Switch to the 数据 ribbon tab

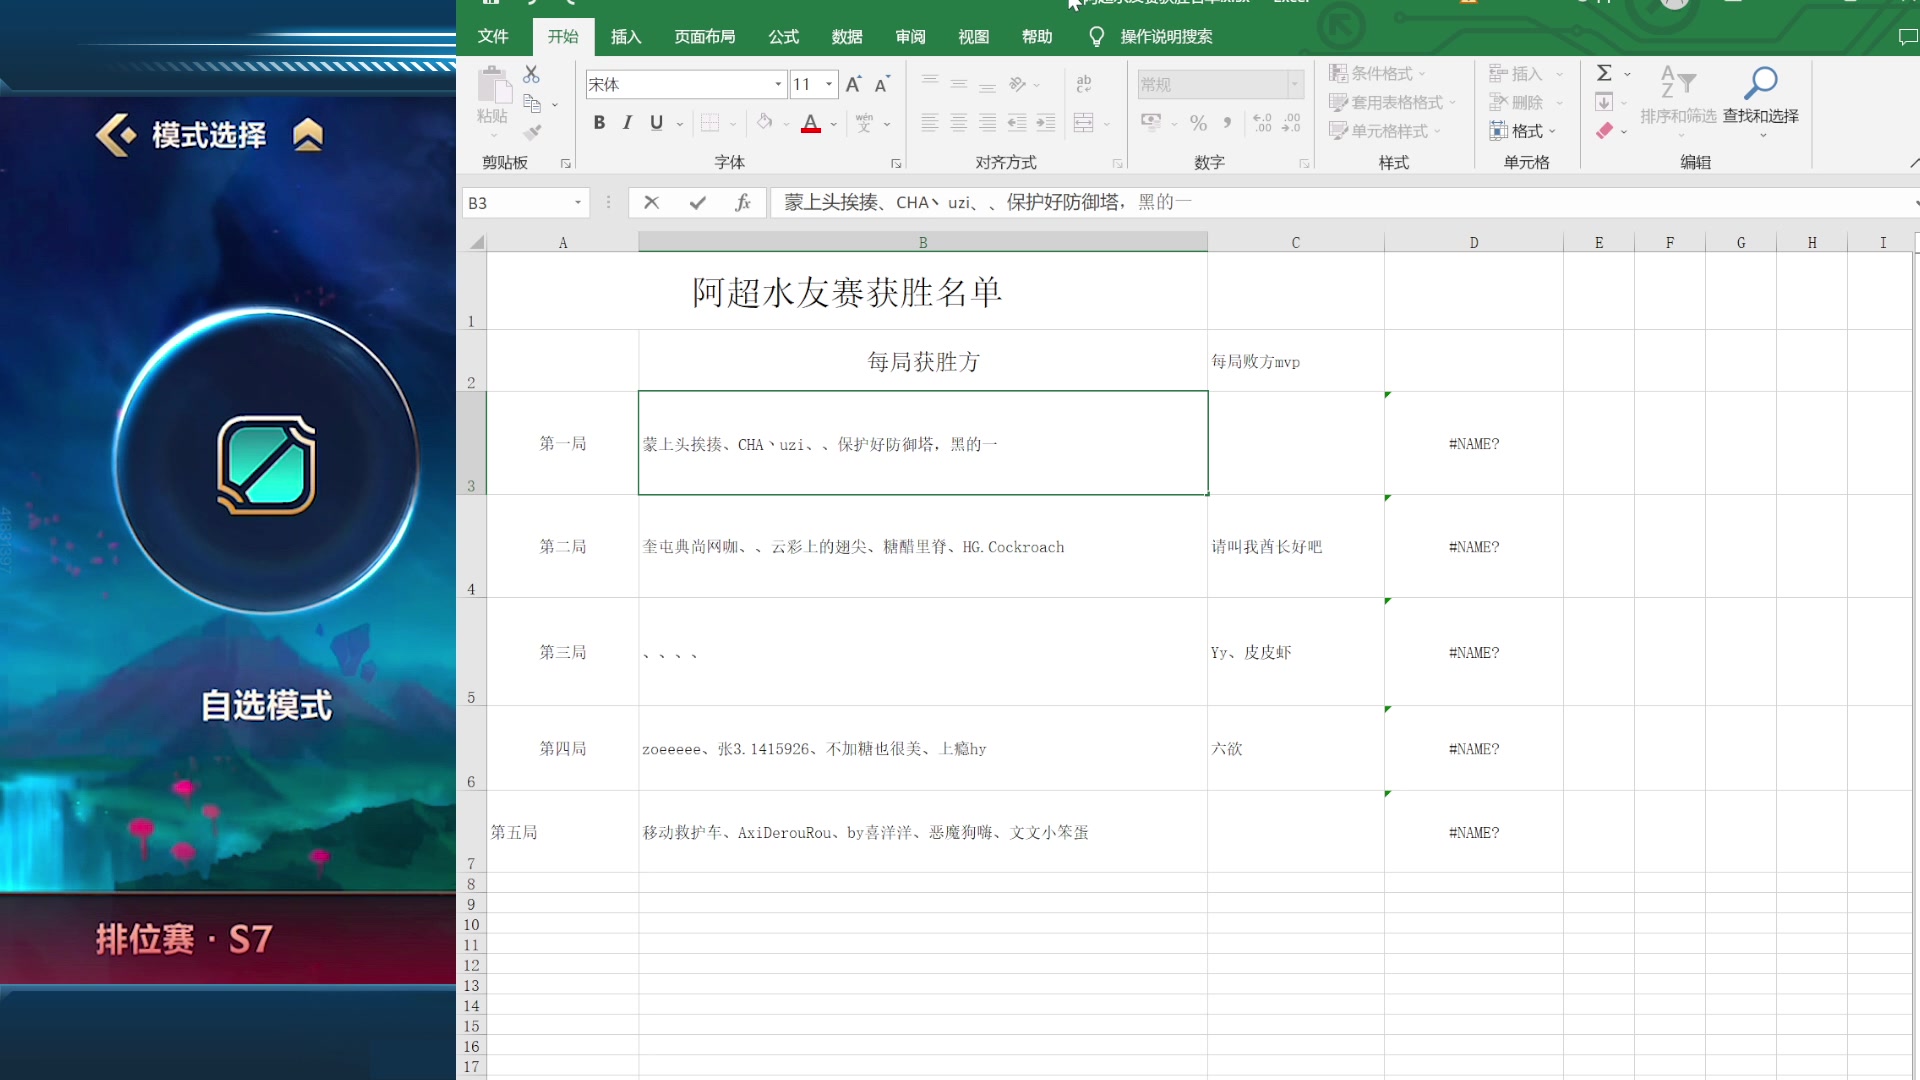click(846, 36)
